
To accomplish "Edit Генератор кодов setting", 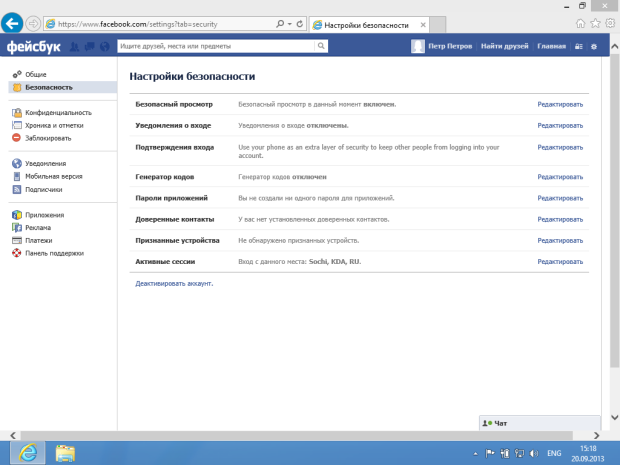I will pyautogui.click(x=560, y=177).
